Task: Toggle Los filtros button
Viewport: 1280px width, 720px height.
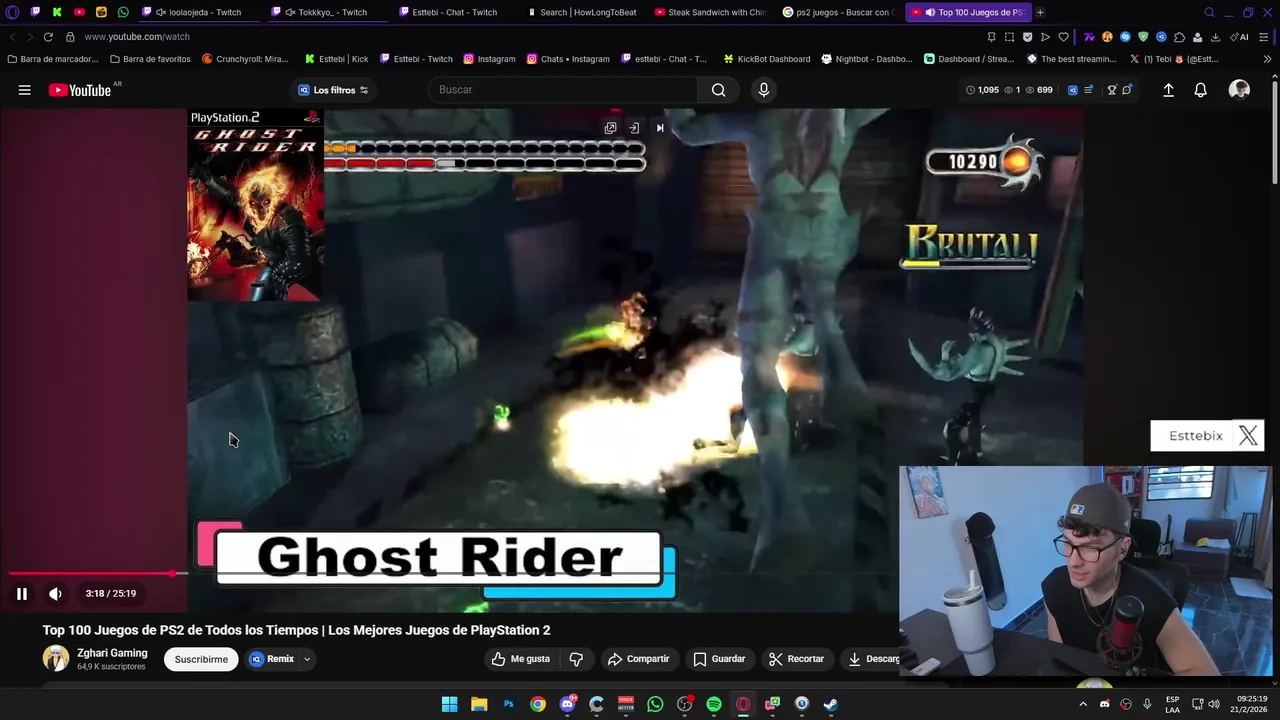Action: click(333, 90)
